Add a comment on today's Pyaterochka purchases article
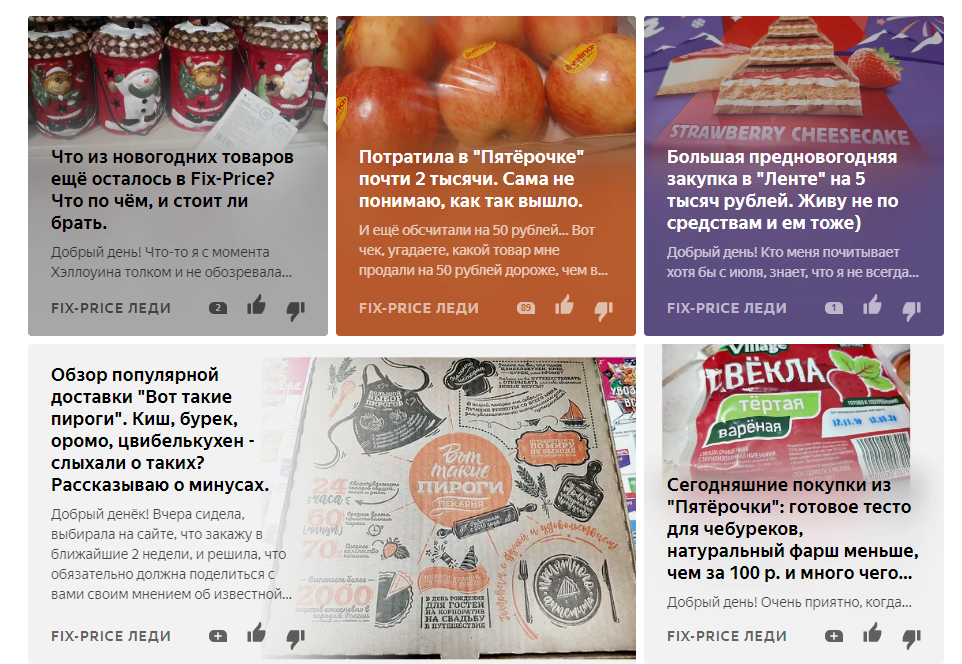This screenshot has width=962, height=664. 834,636
